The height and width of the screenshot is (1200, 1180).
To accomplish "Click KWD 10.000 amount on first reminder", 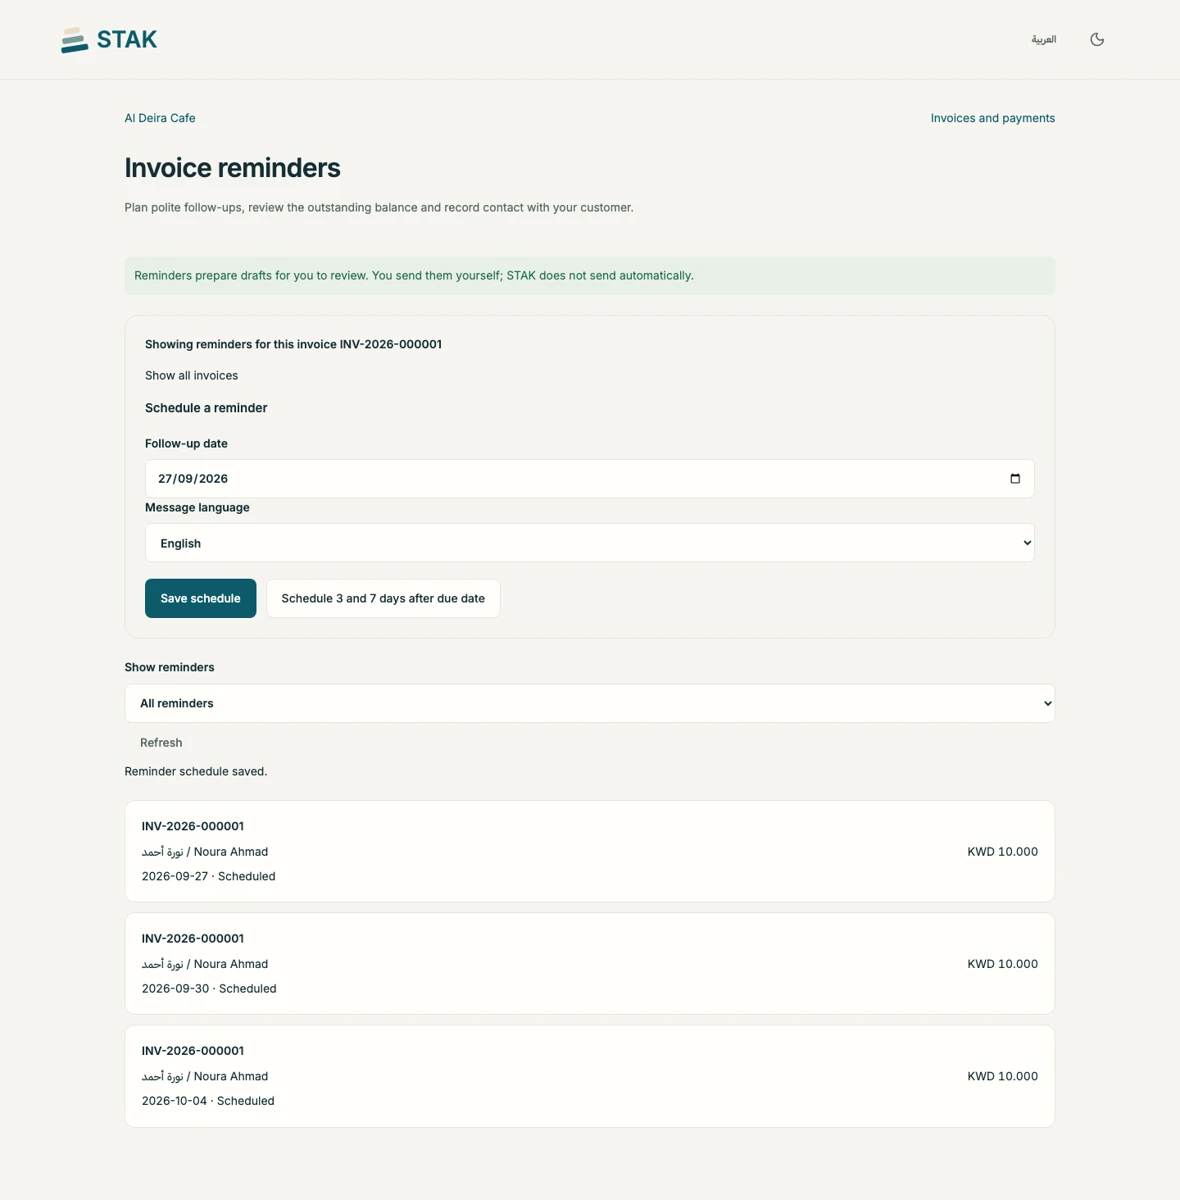I will 1002,852.
